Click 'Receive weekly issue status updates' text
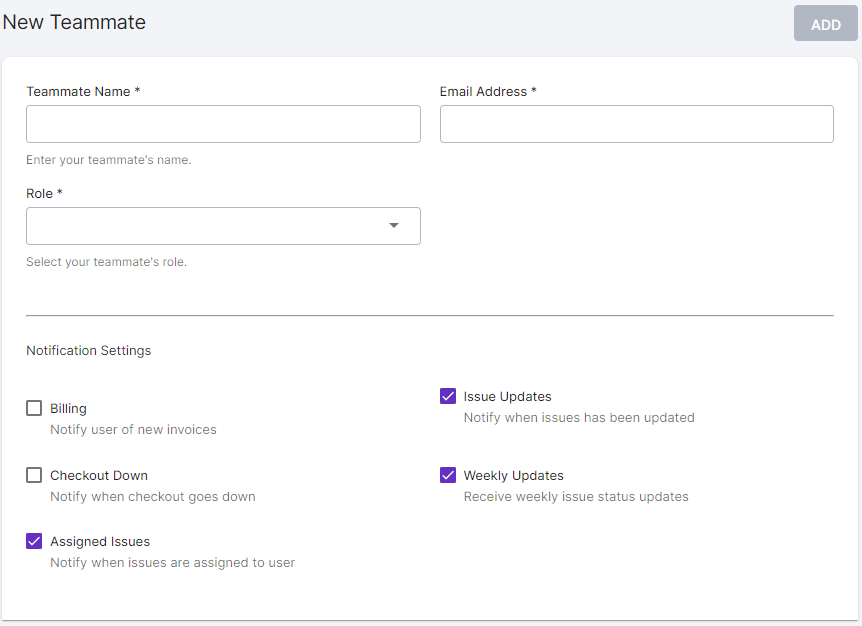Image resolution: width=862 pixels, height=626 pixels. pos(576,497)
